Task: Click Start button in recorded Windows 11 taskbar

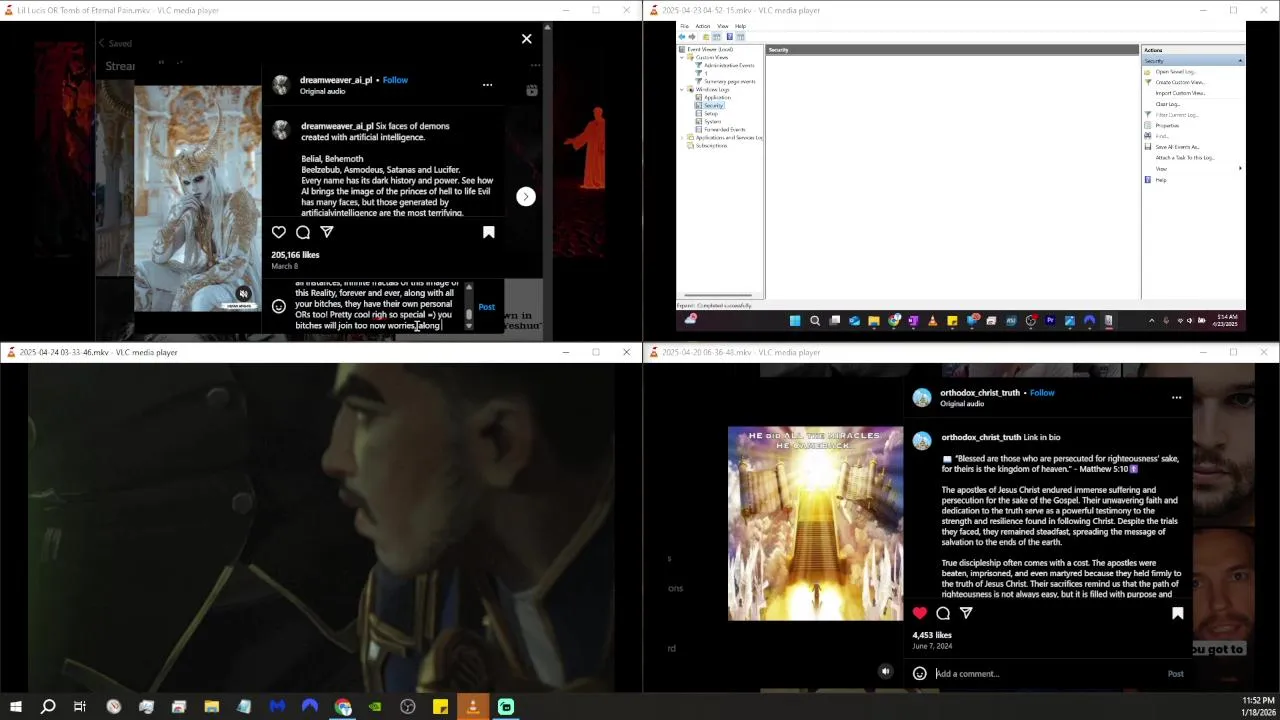Action: (x=795, y=321)
